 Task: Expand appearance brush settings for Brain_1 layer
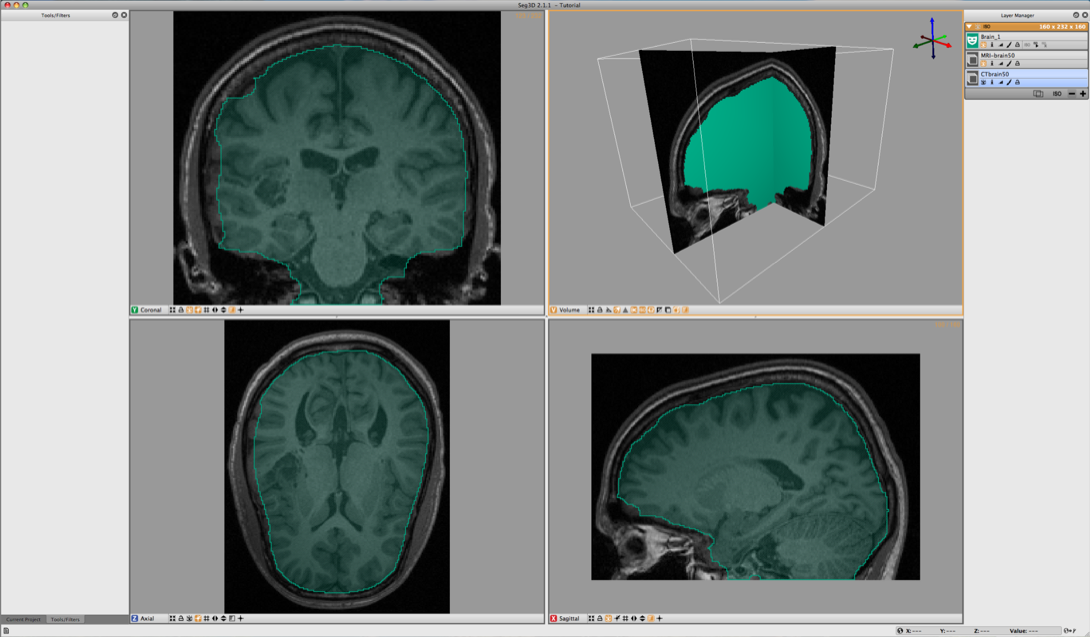(1009, 45)
